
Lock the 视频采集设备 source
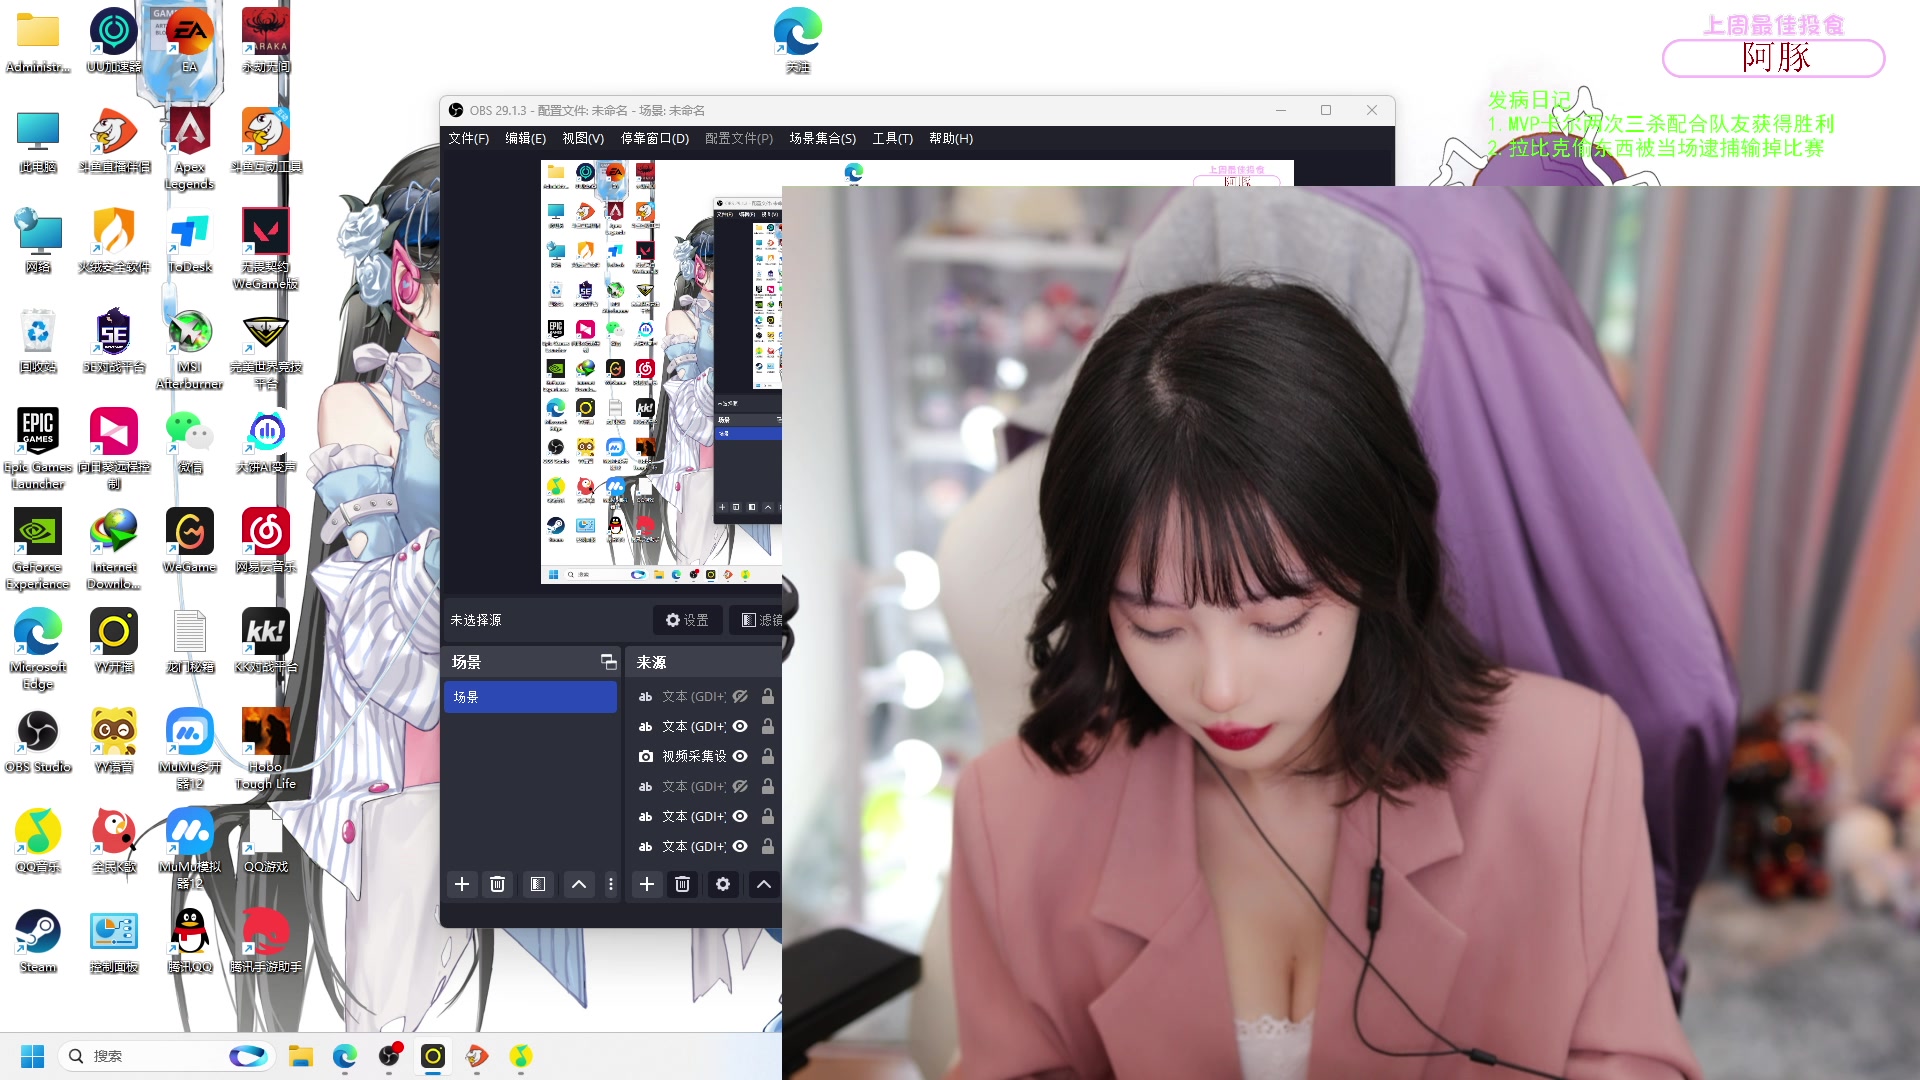[768, 756]
